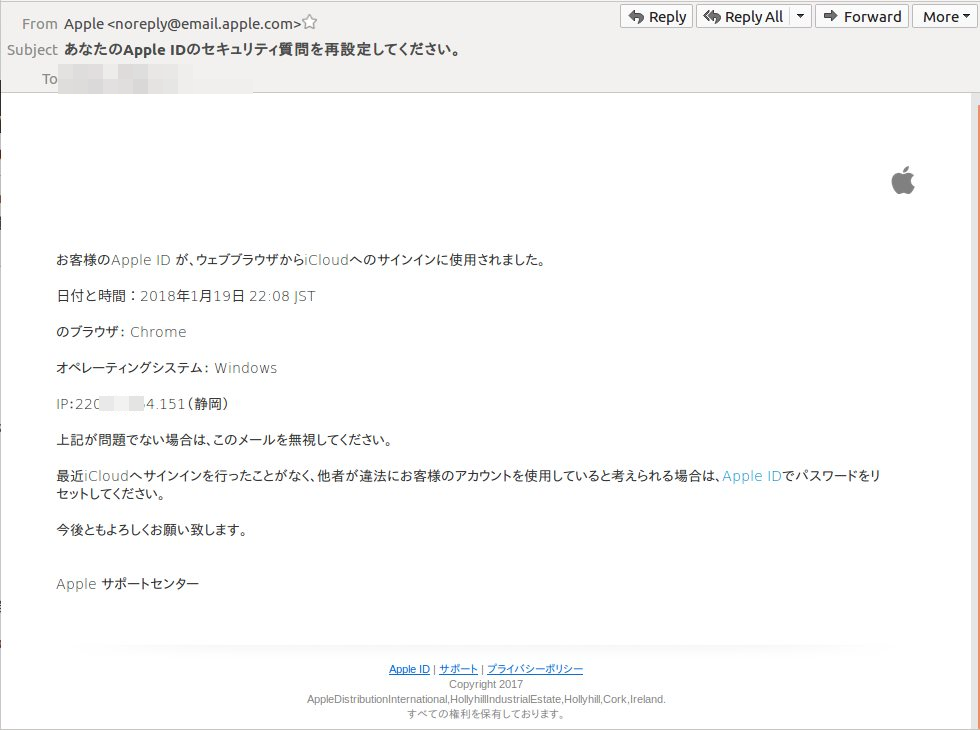980x730 pixels.
Task: Open the Apple ID link in the footer
Action: 408,669
